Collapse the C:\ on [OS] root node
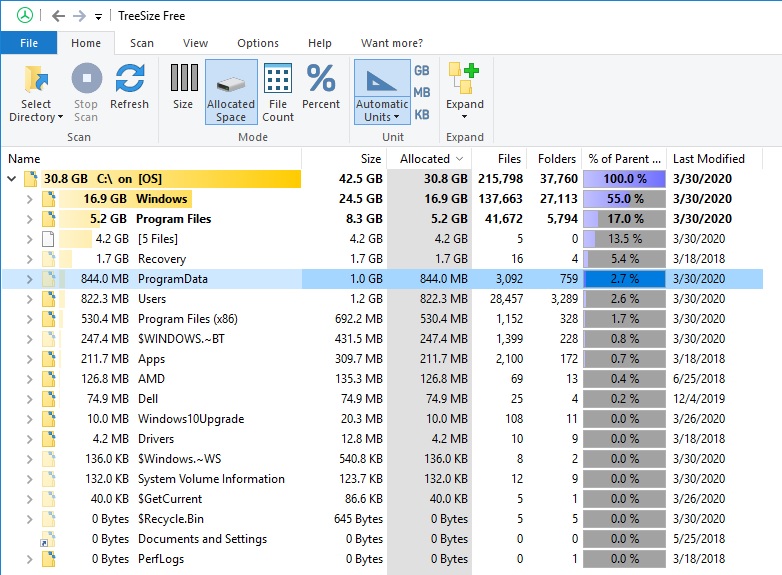This screenshot has height=575, width=782. [x=11, y=179]
